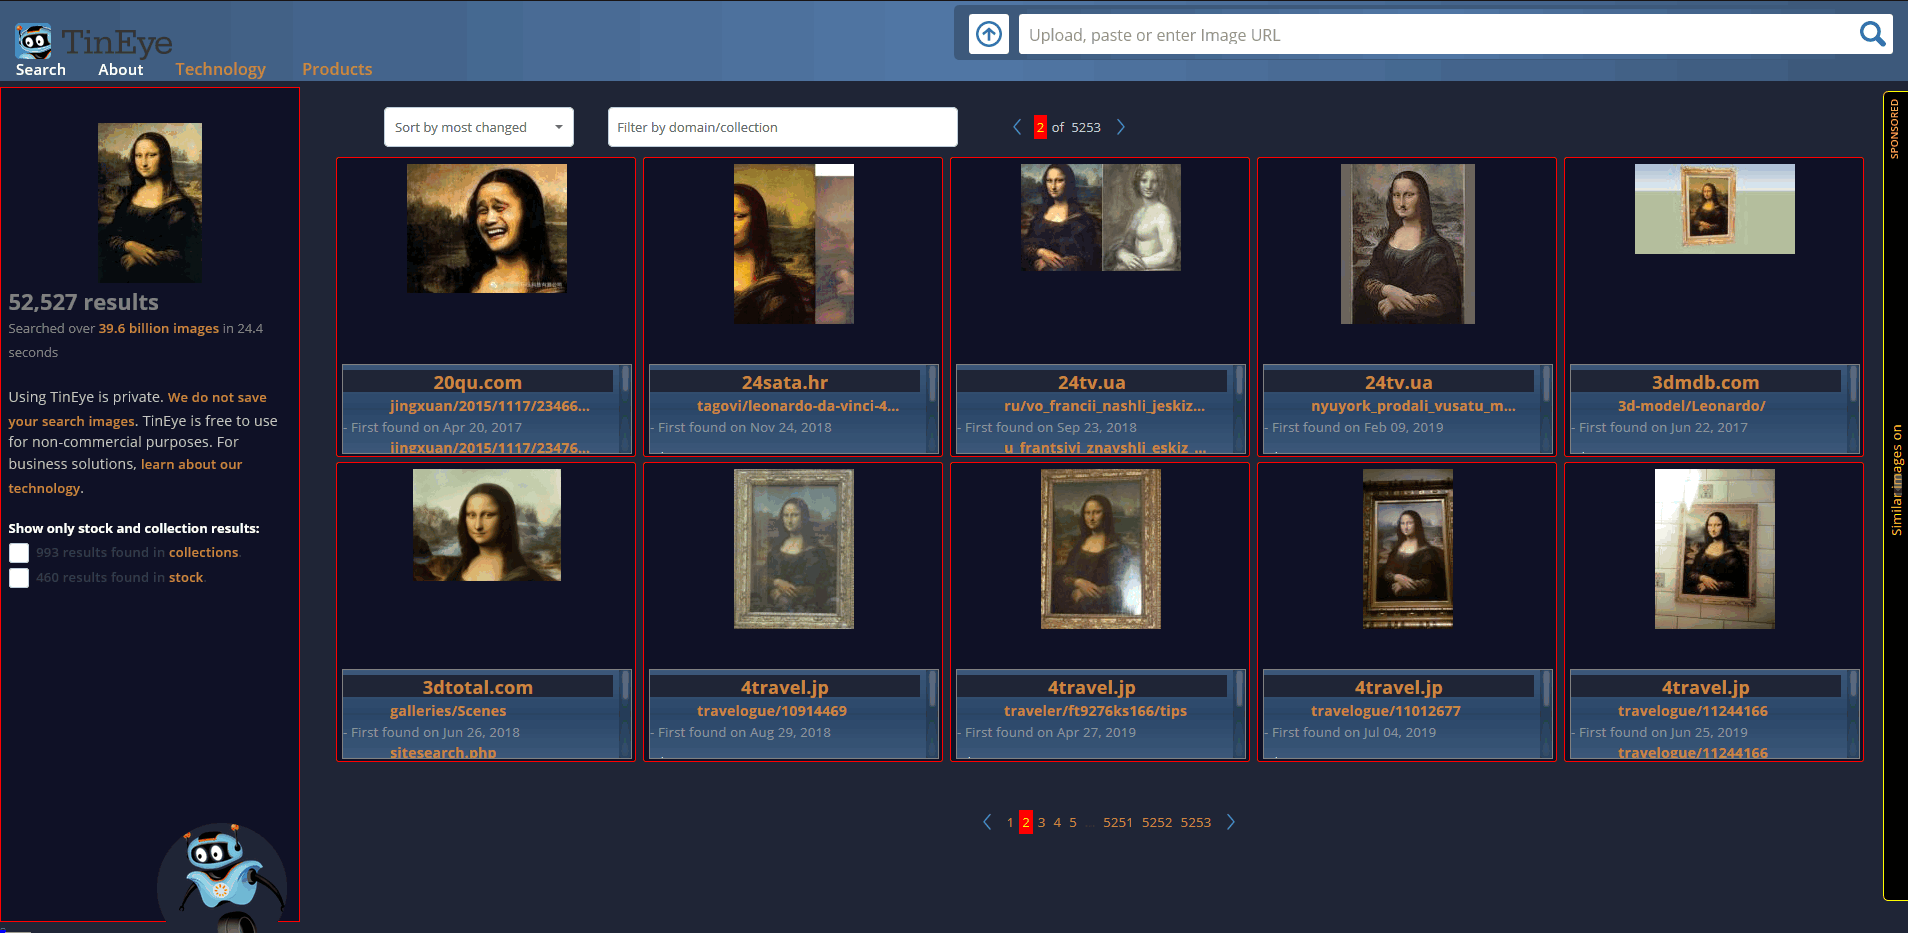1908x933 pixels.
Task: Open the Products menu item
Action: [337, 69]
